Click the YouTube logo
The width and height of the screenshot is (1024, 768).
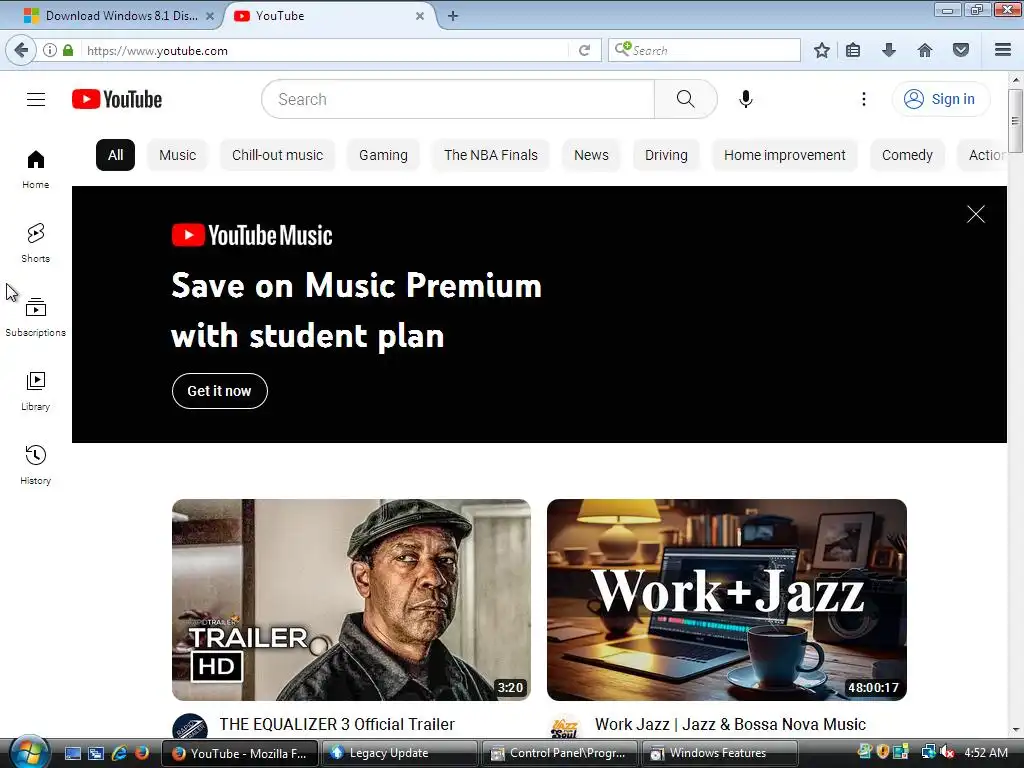coord(117,99)
